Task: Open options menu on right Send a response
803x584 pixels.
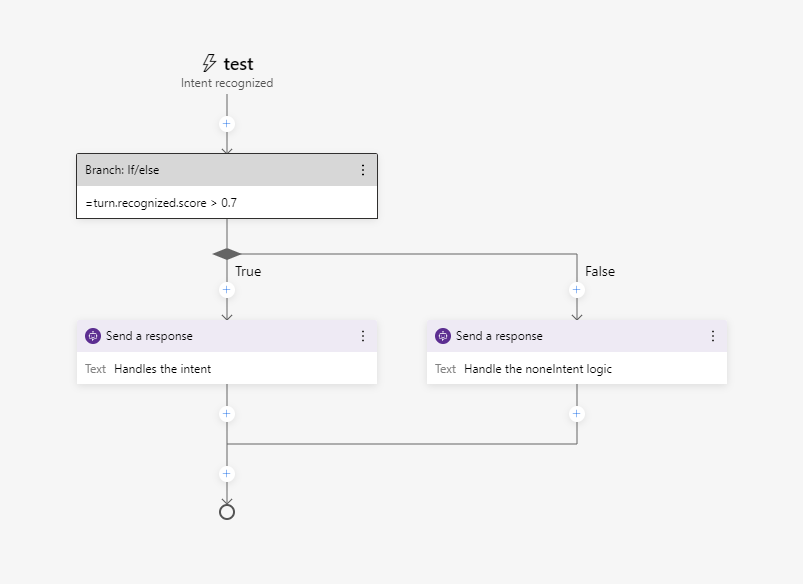Action: pos(712,336)
